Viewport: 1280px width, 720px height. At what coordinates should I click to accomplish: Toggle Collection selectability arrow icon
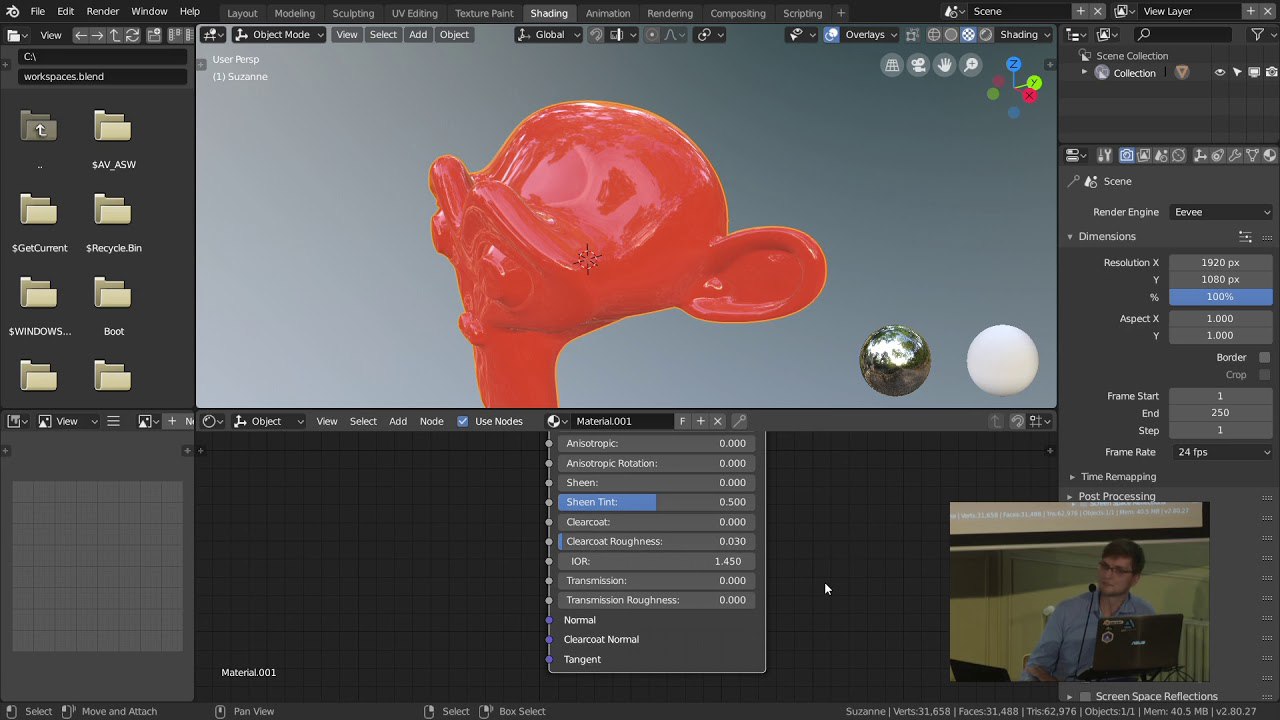1237,72
